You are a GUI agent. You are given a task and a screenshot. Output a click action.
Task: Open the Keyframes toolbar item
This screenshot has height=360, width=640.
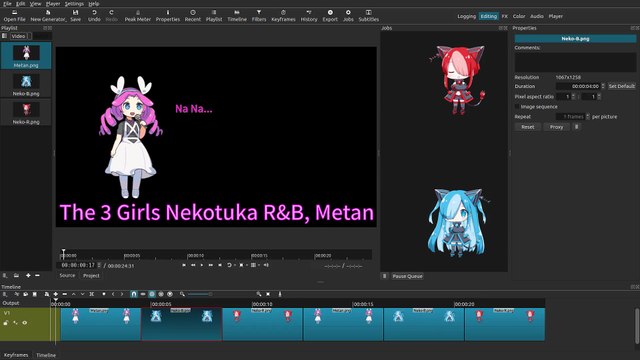283,16
